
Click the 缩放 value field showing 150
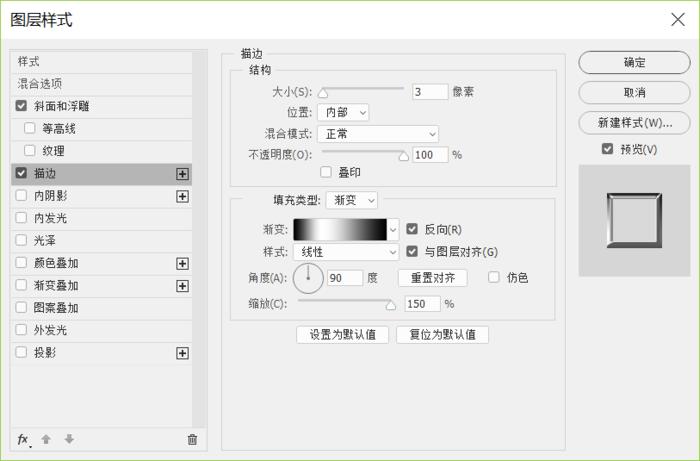pos(422,304)
